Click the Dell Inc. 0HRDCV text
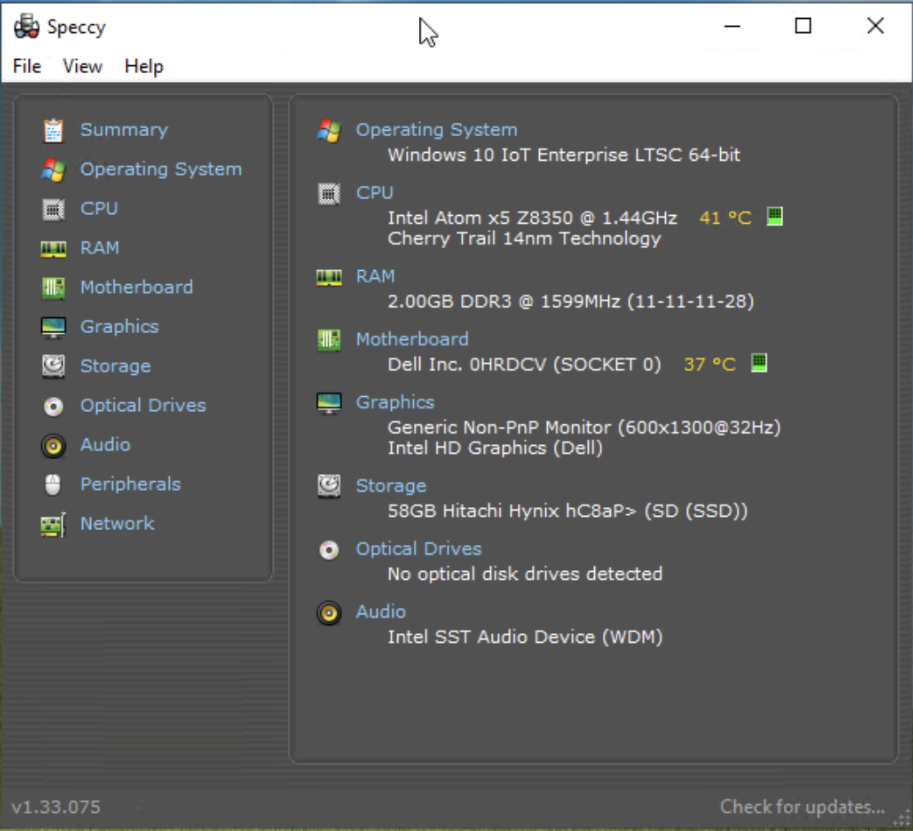Viewport: 913px width, 831px height. coord(525,365)
